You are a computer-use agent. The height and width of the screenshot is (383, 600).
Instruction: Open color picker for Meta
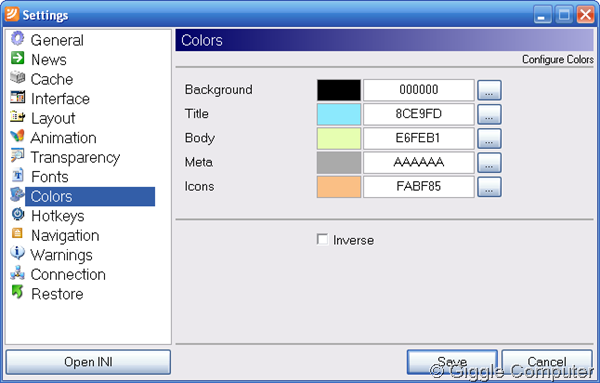coord(489,163)
